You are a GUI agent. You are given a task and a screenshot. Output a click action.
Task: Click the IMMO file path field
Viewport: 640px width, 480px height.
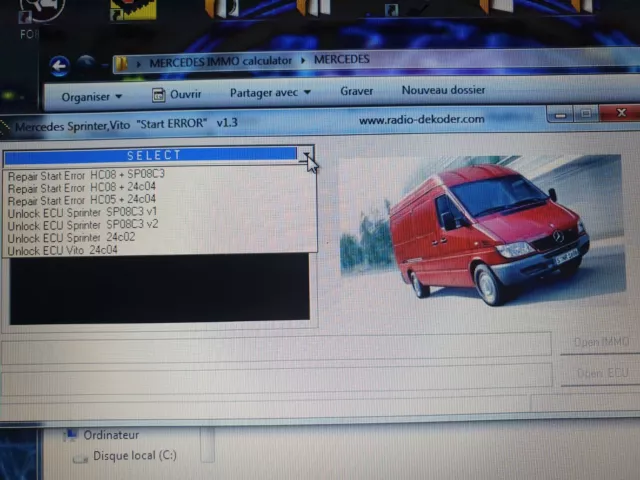pyautogui.click(x=276, y=347)
